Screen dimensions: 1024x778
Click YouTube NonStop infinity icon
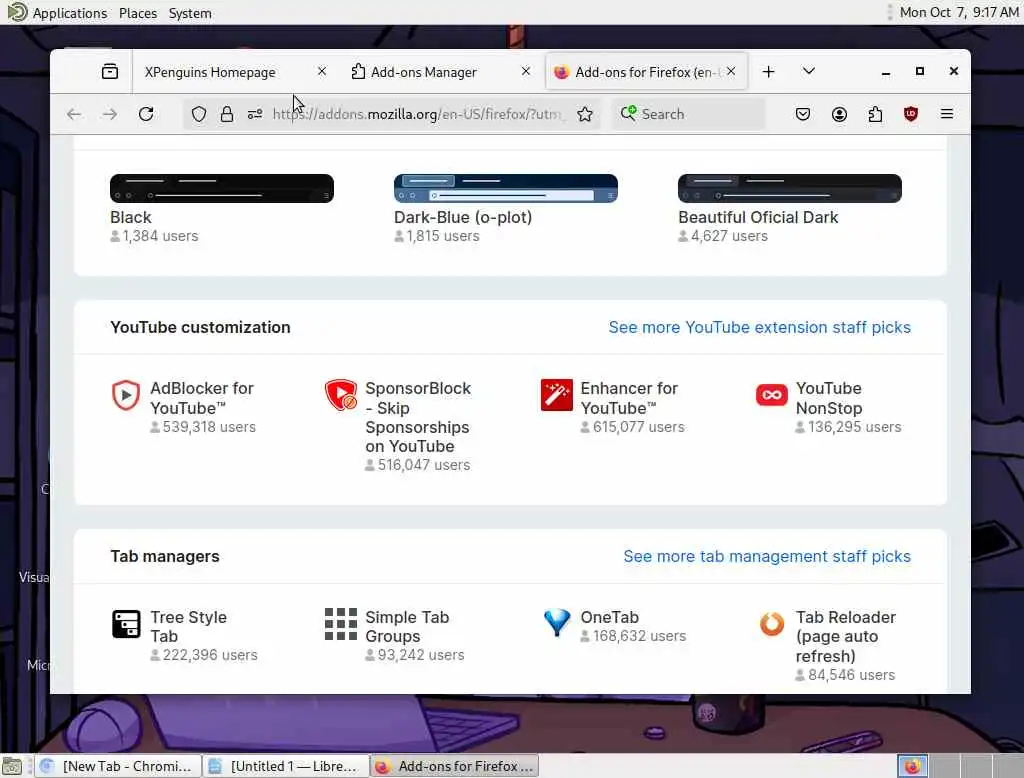pyautogui.click(x=771, y=395)
